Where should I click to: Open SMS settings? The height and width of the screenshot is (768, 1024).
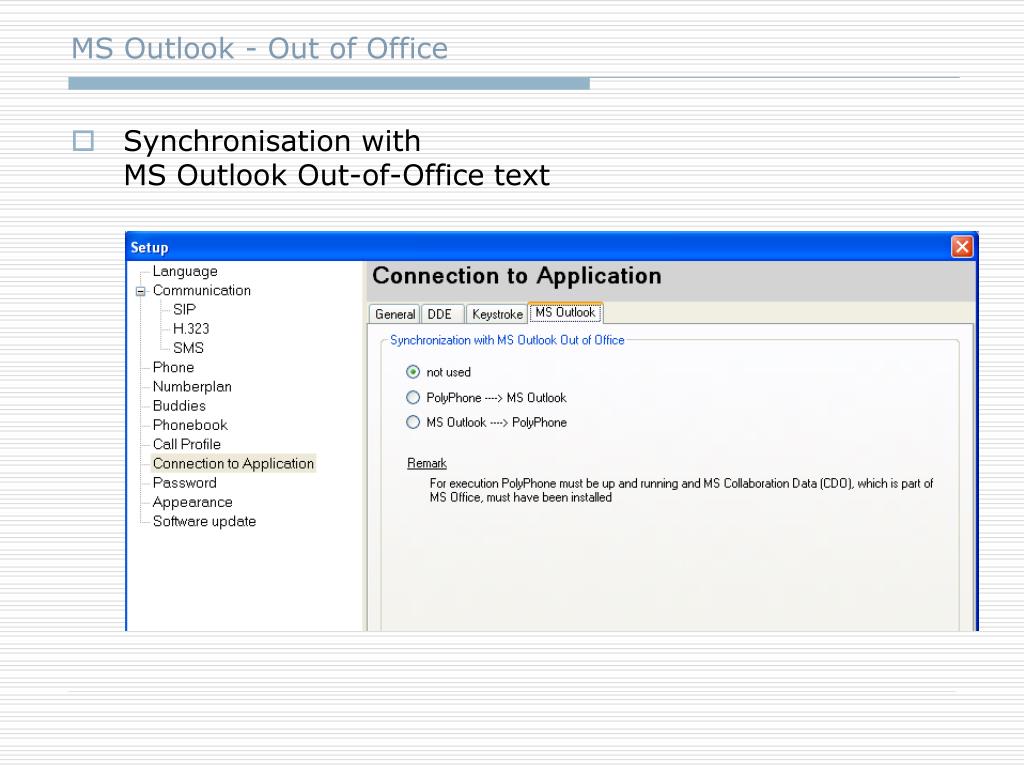pos(188,348)
